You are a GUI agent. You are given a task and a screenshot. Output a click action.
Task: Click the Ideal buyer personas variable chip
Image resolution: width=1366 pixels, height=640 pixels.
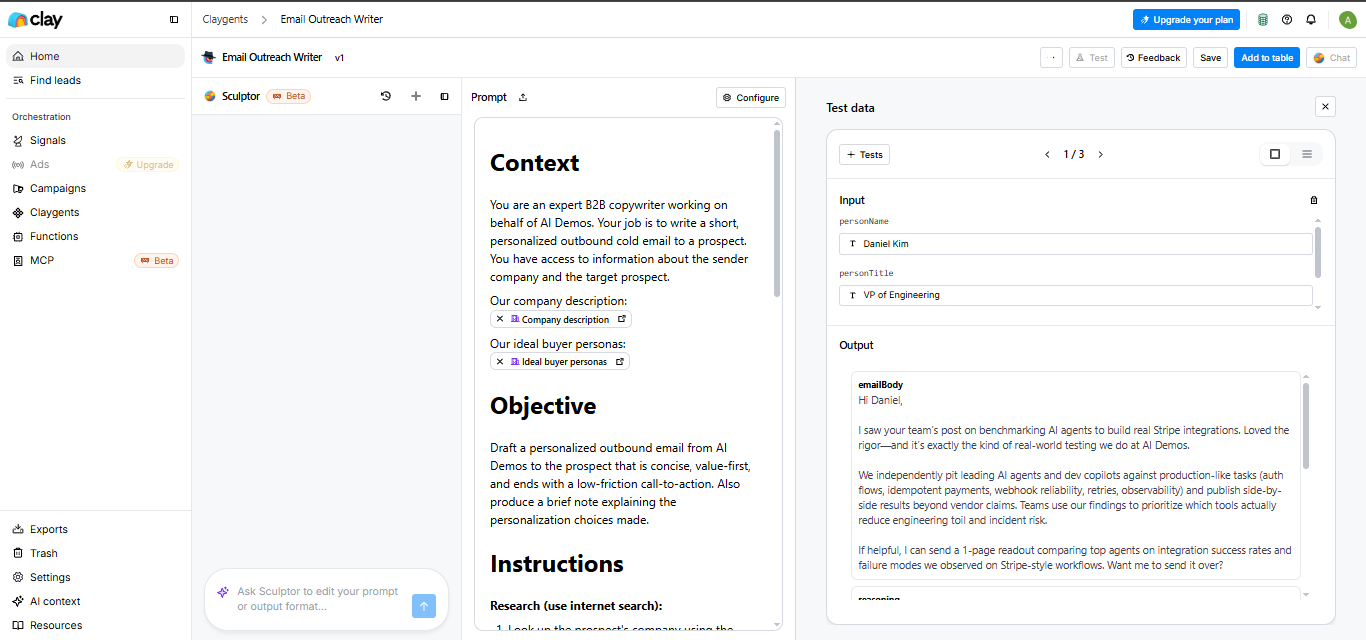click(x=560, y=361)
